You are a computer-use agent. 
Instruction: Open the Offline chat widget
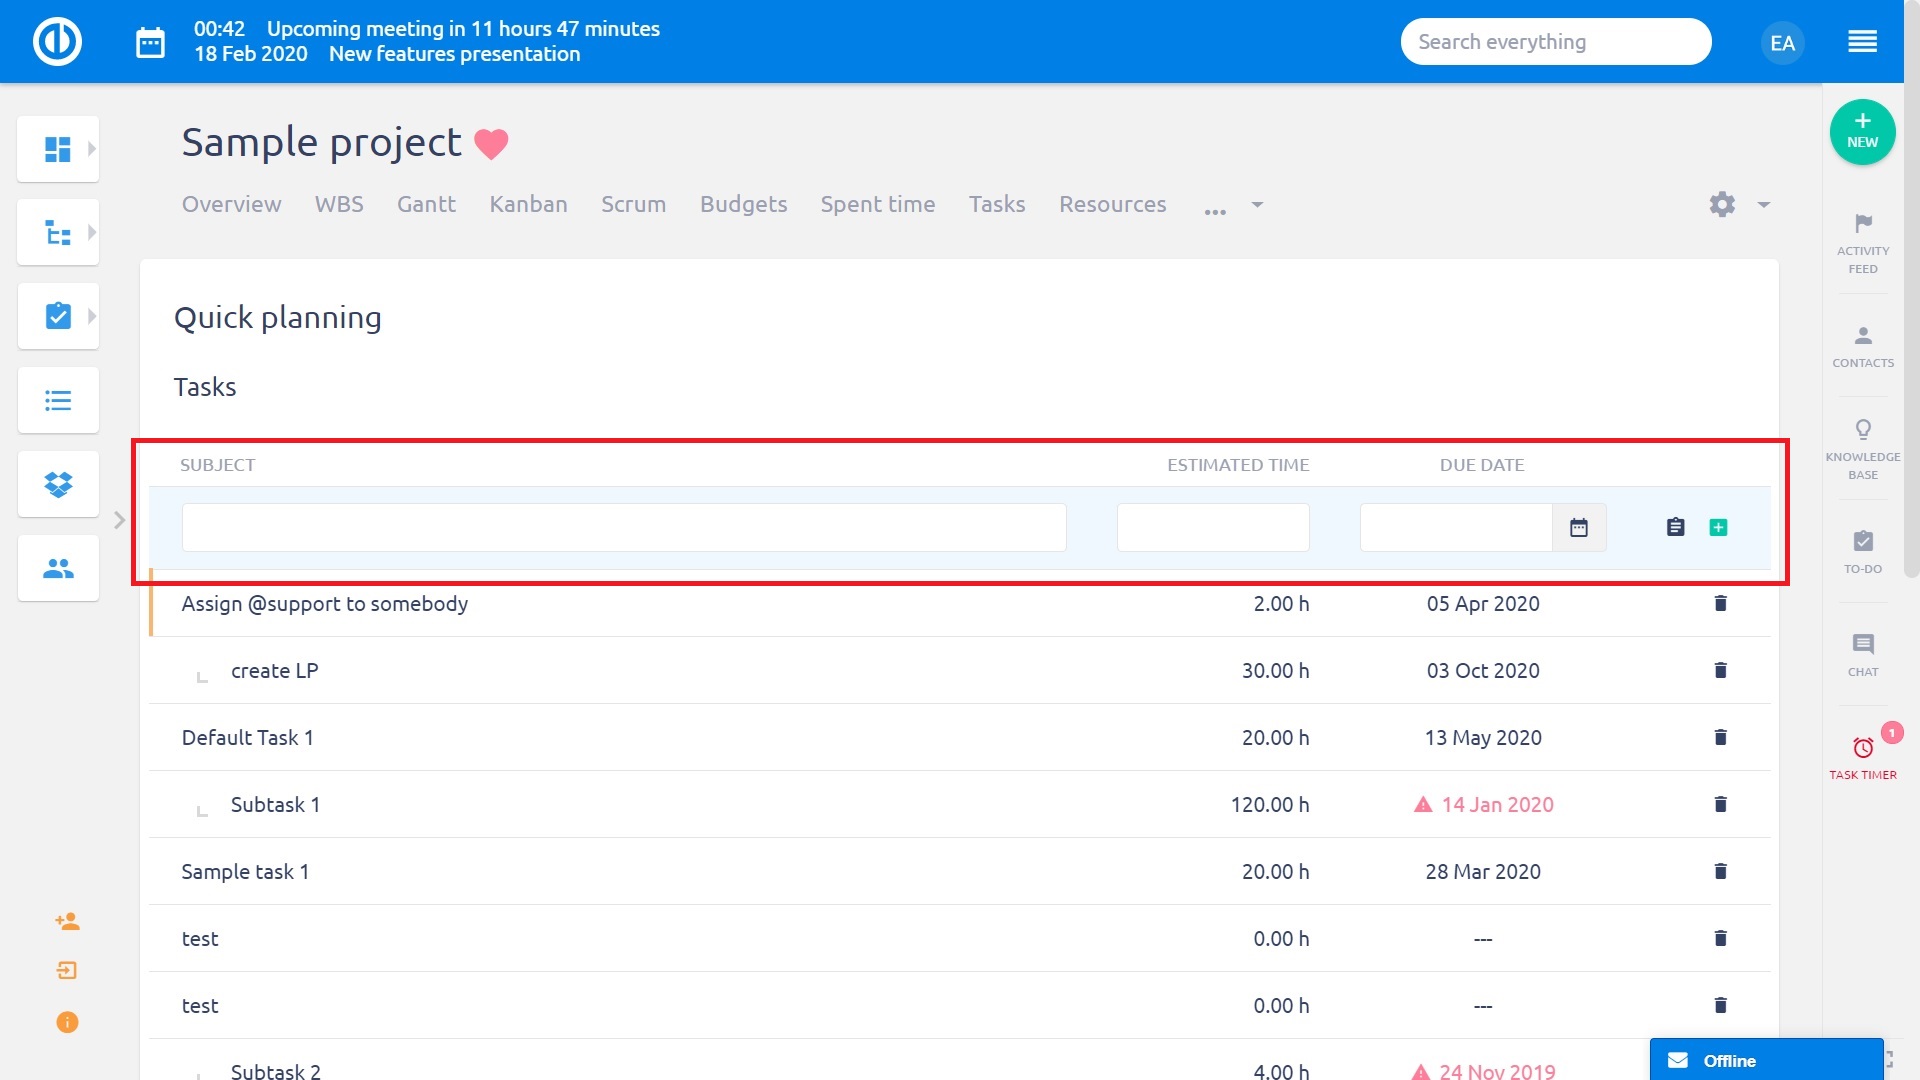point(1765,1060)
